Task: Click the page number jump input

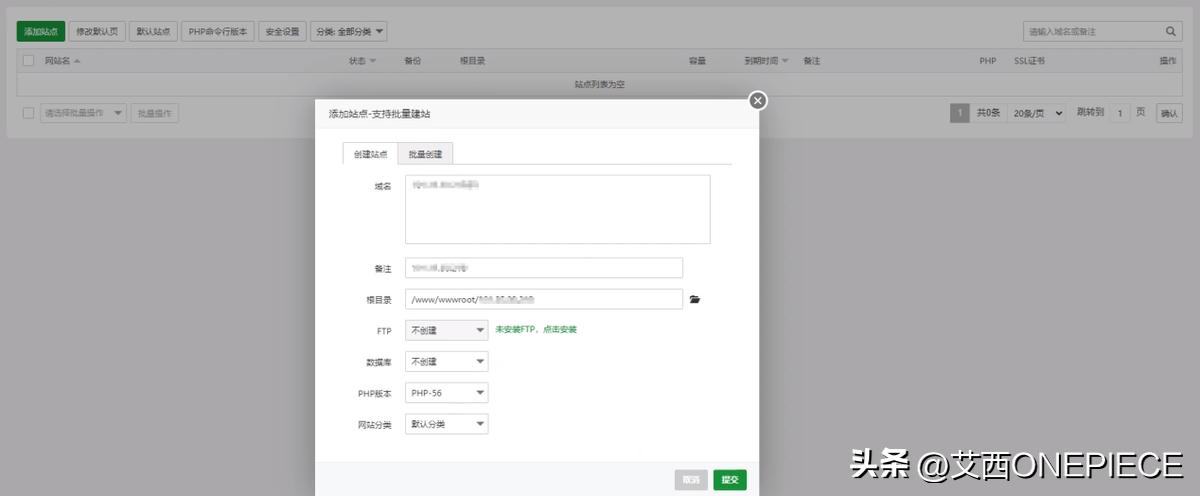Action: point(1120,113)
